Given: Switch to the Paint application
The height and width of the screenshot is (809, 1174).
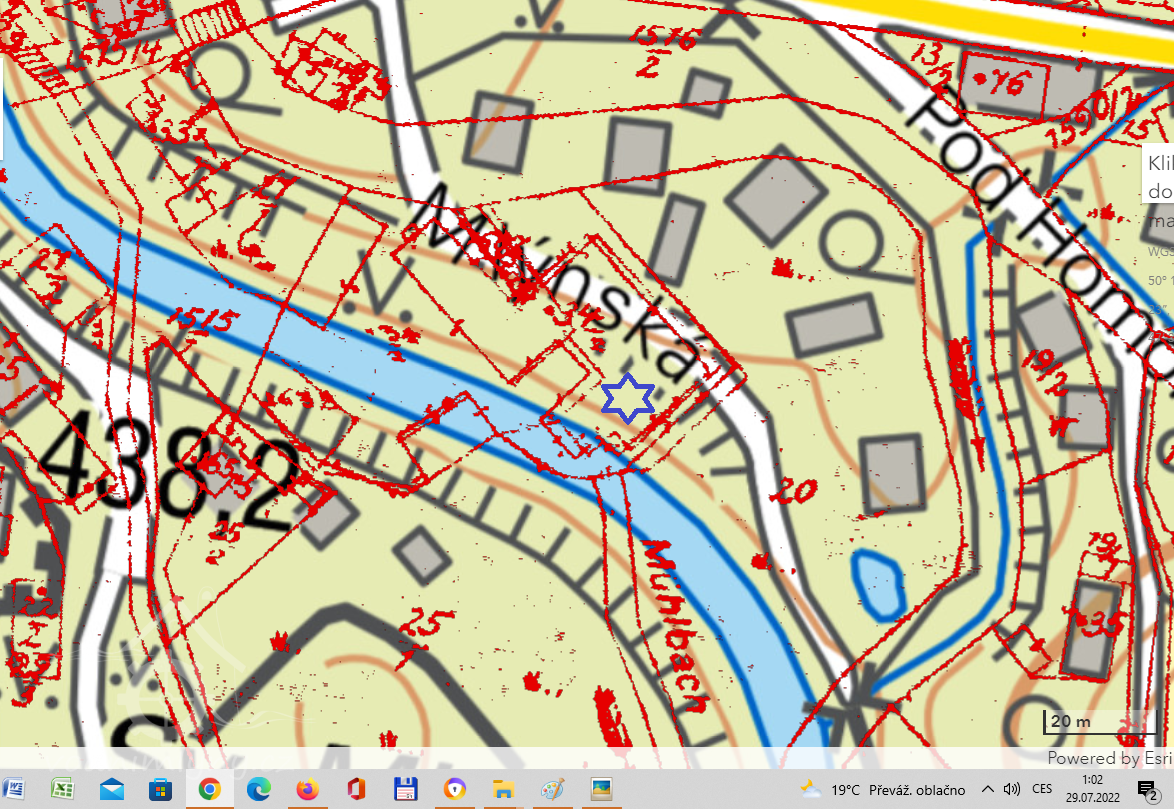Looking at the screenshot, I should [x=552, y=789].
